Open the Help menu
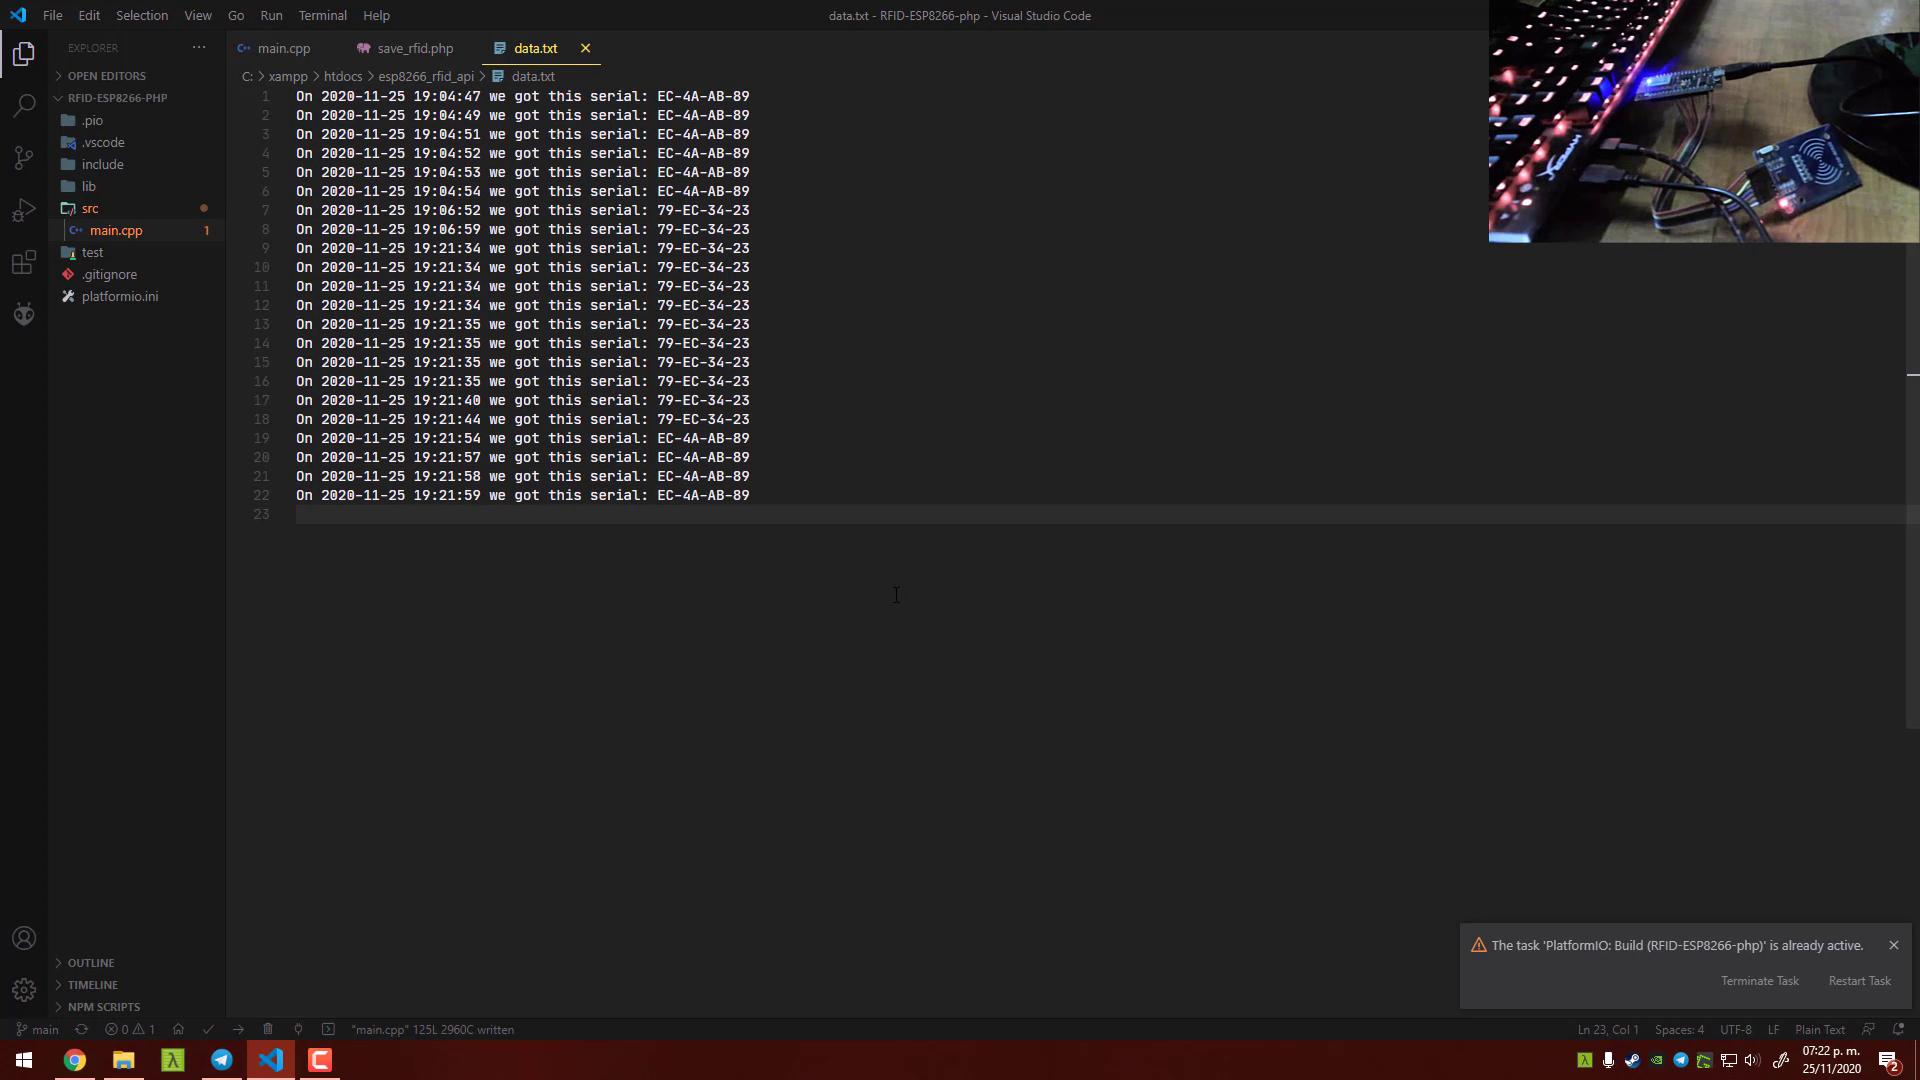This screenshot has width=1920, height=1080. pos(377,15)
